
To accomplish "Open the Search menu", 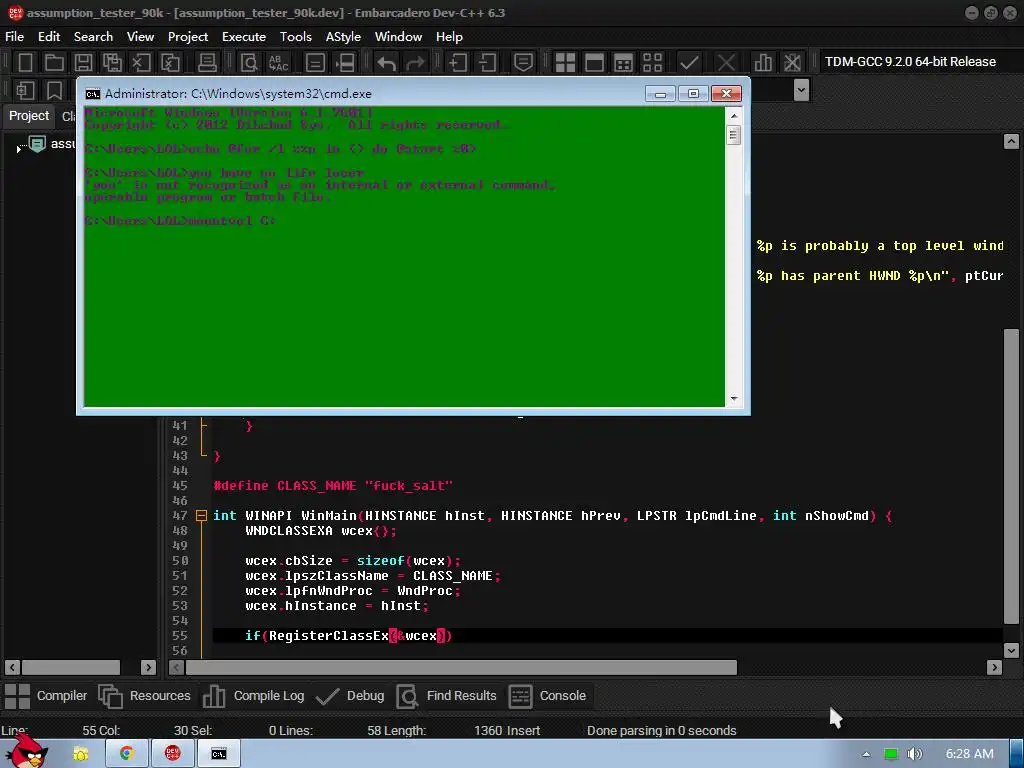I will 93,37.
